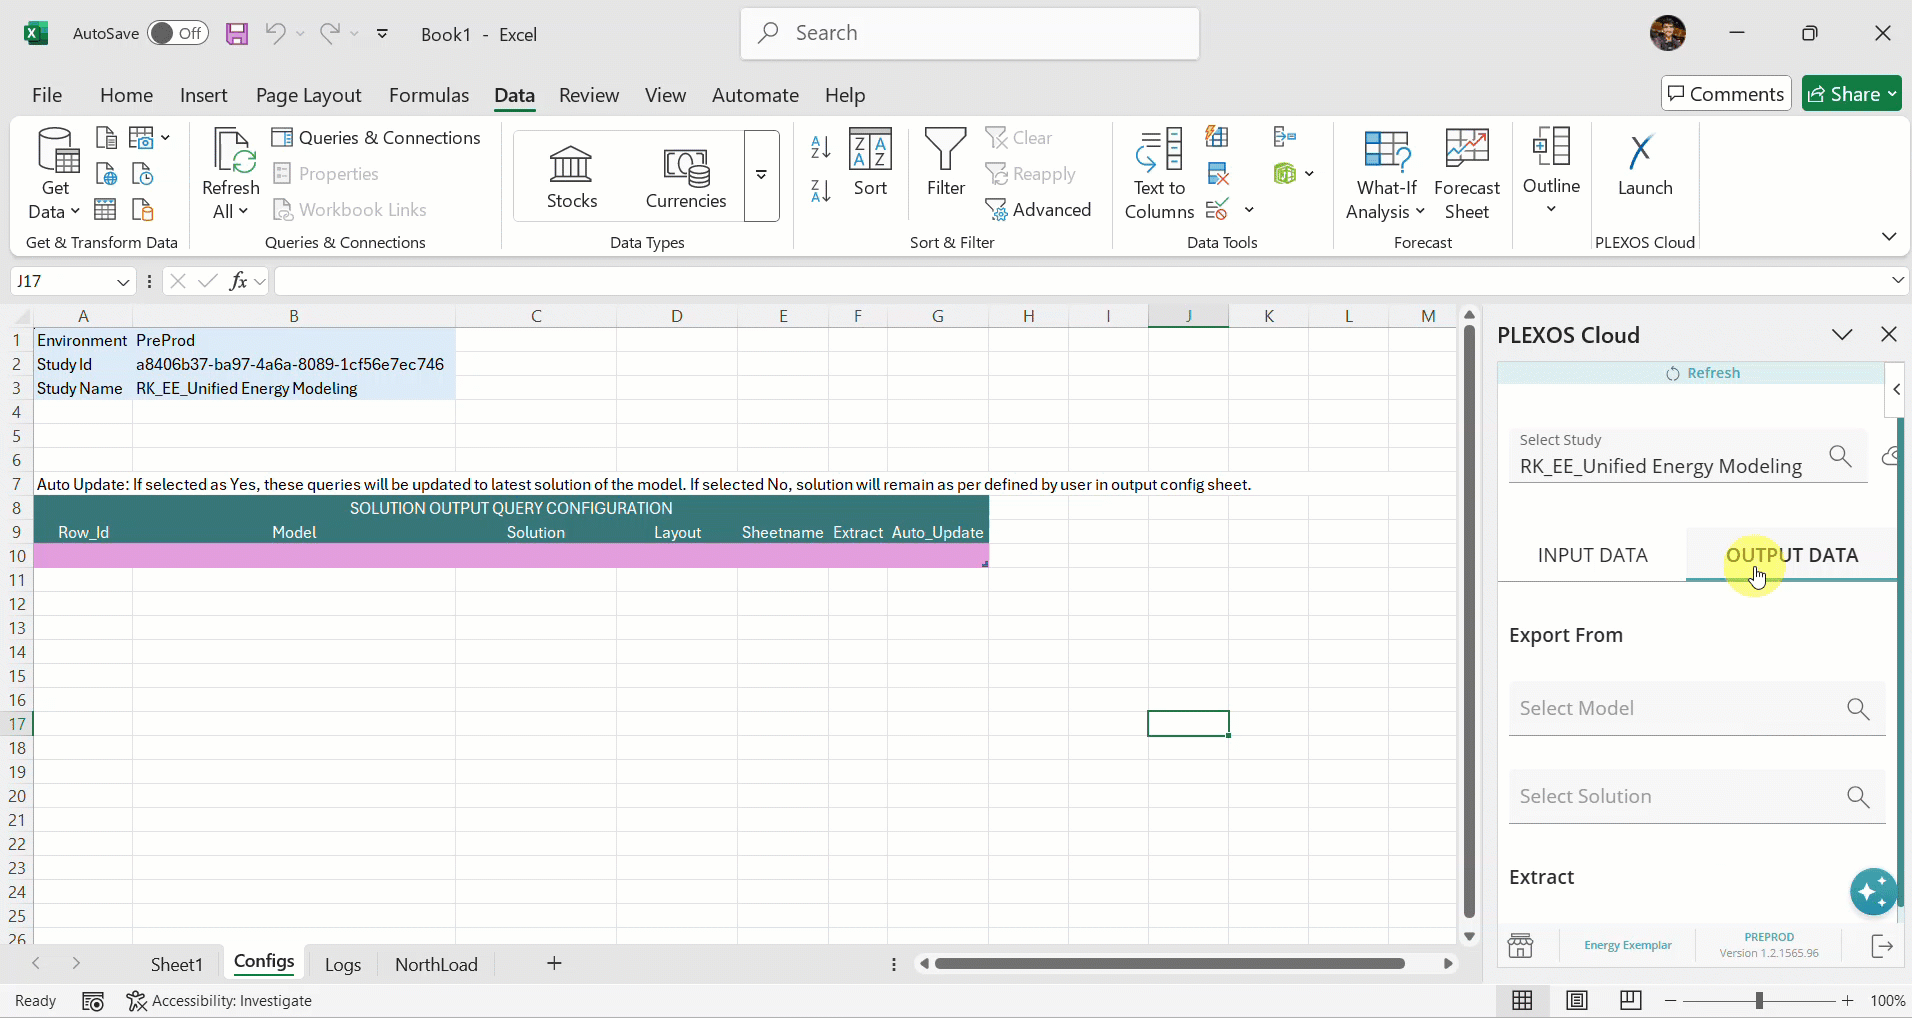Switch to the Formulas ribbon tab
This screenshot has width=1912, height=1018.
[429, 95]
